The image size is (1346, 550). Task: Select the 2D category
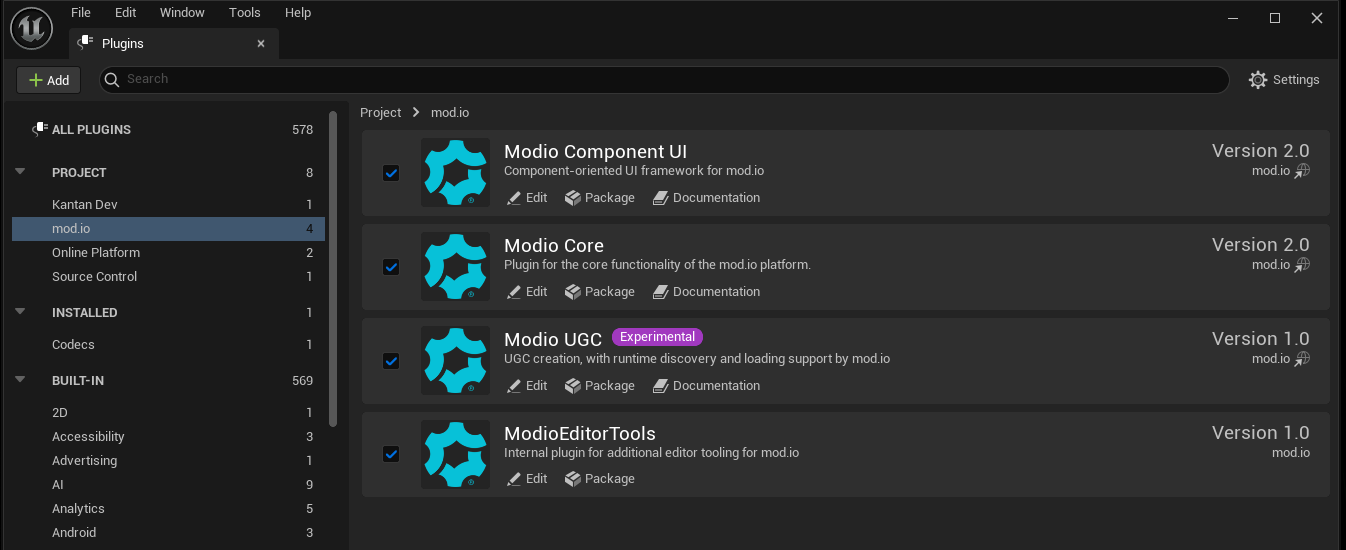click(168, 413)
